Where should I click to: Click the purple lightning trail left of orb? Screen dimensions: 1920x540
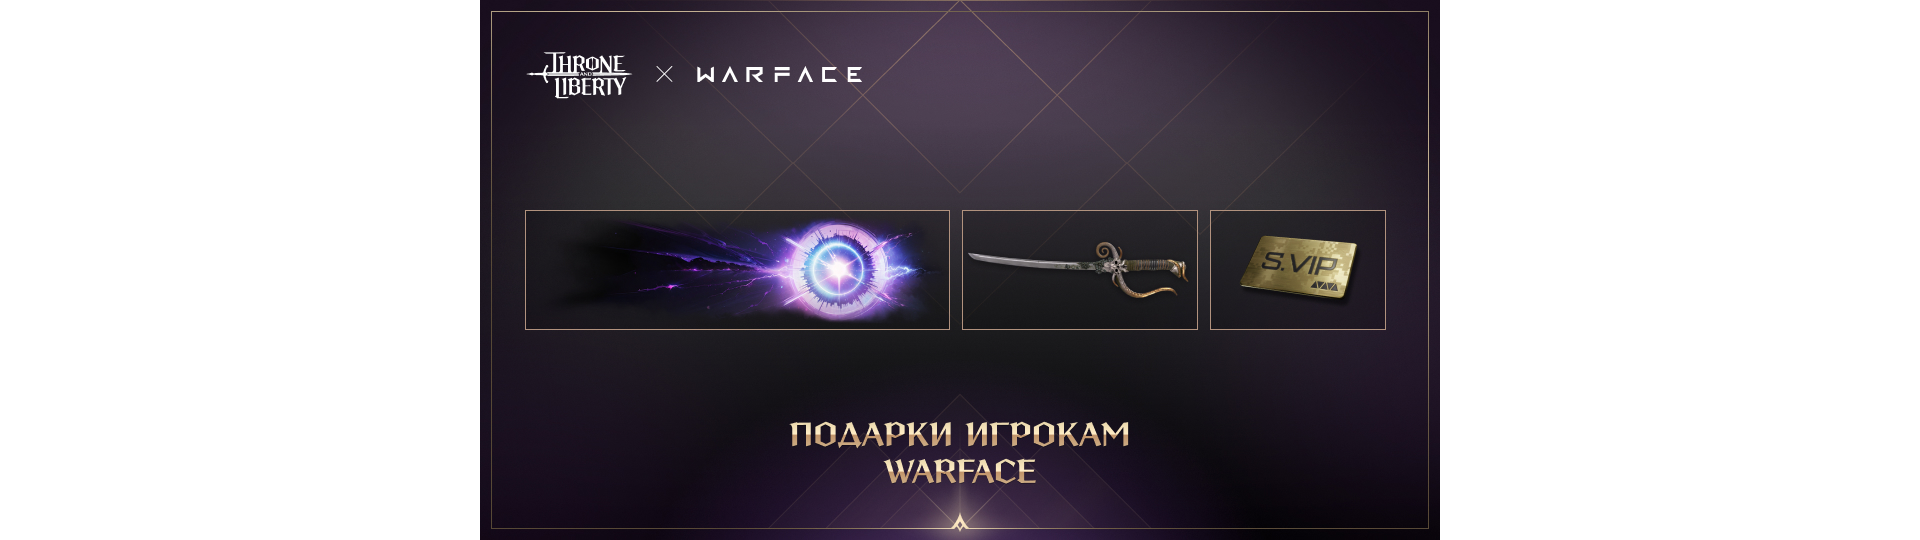click(x=700, y=268)
